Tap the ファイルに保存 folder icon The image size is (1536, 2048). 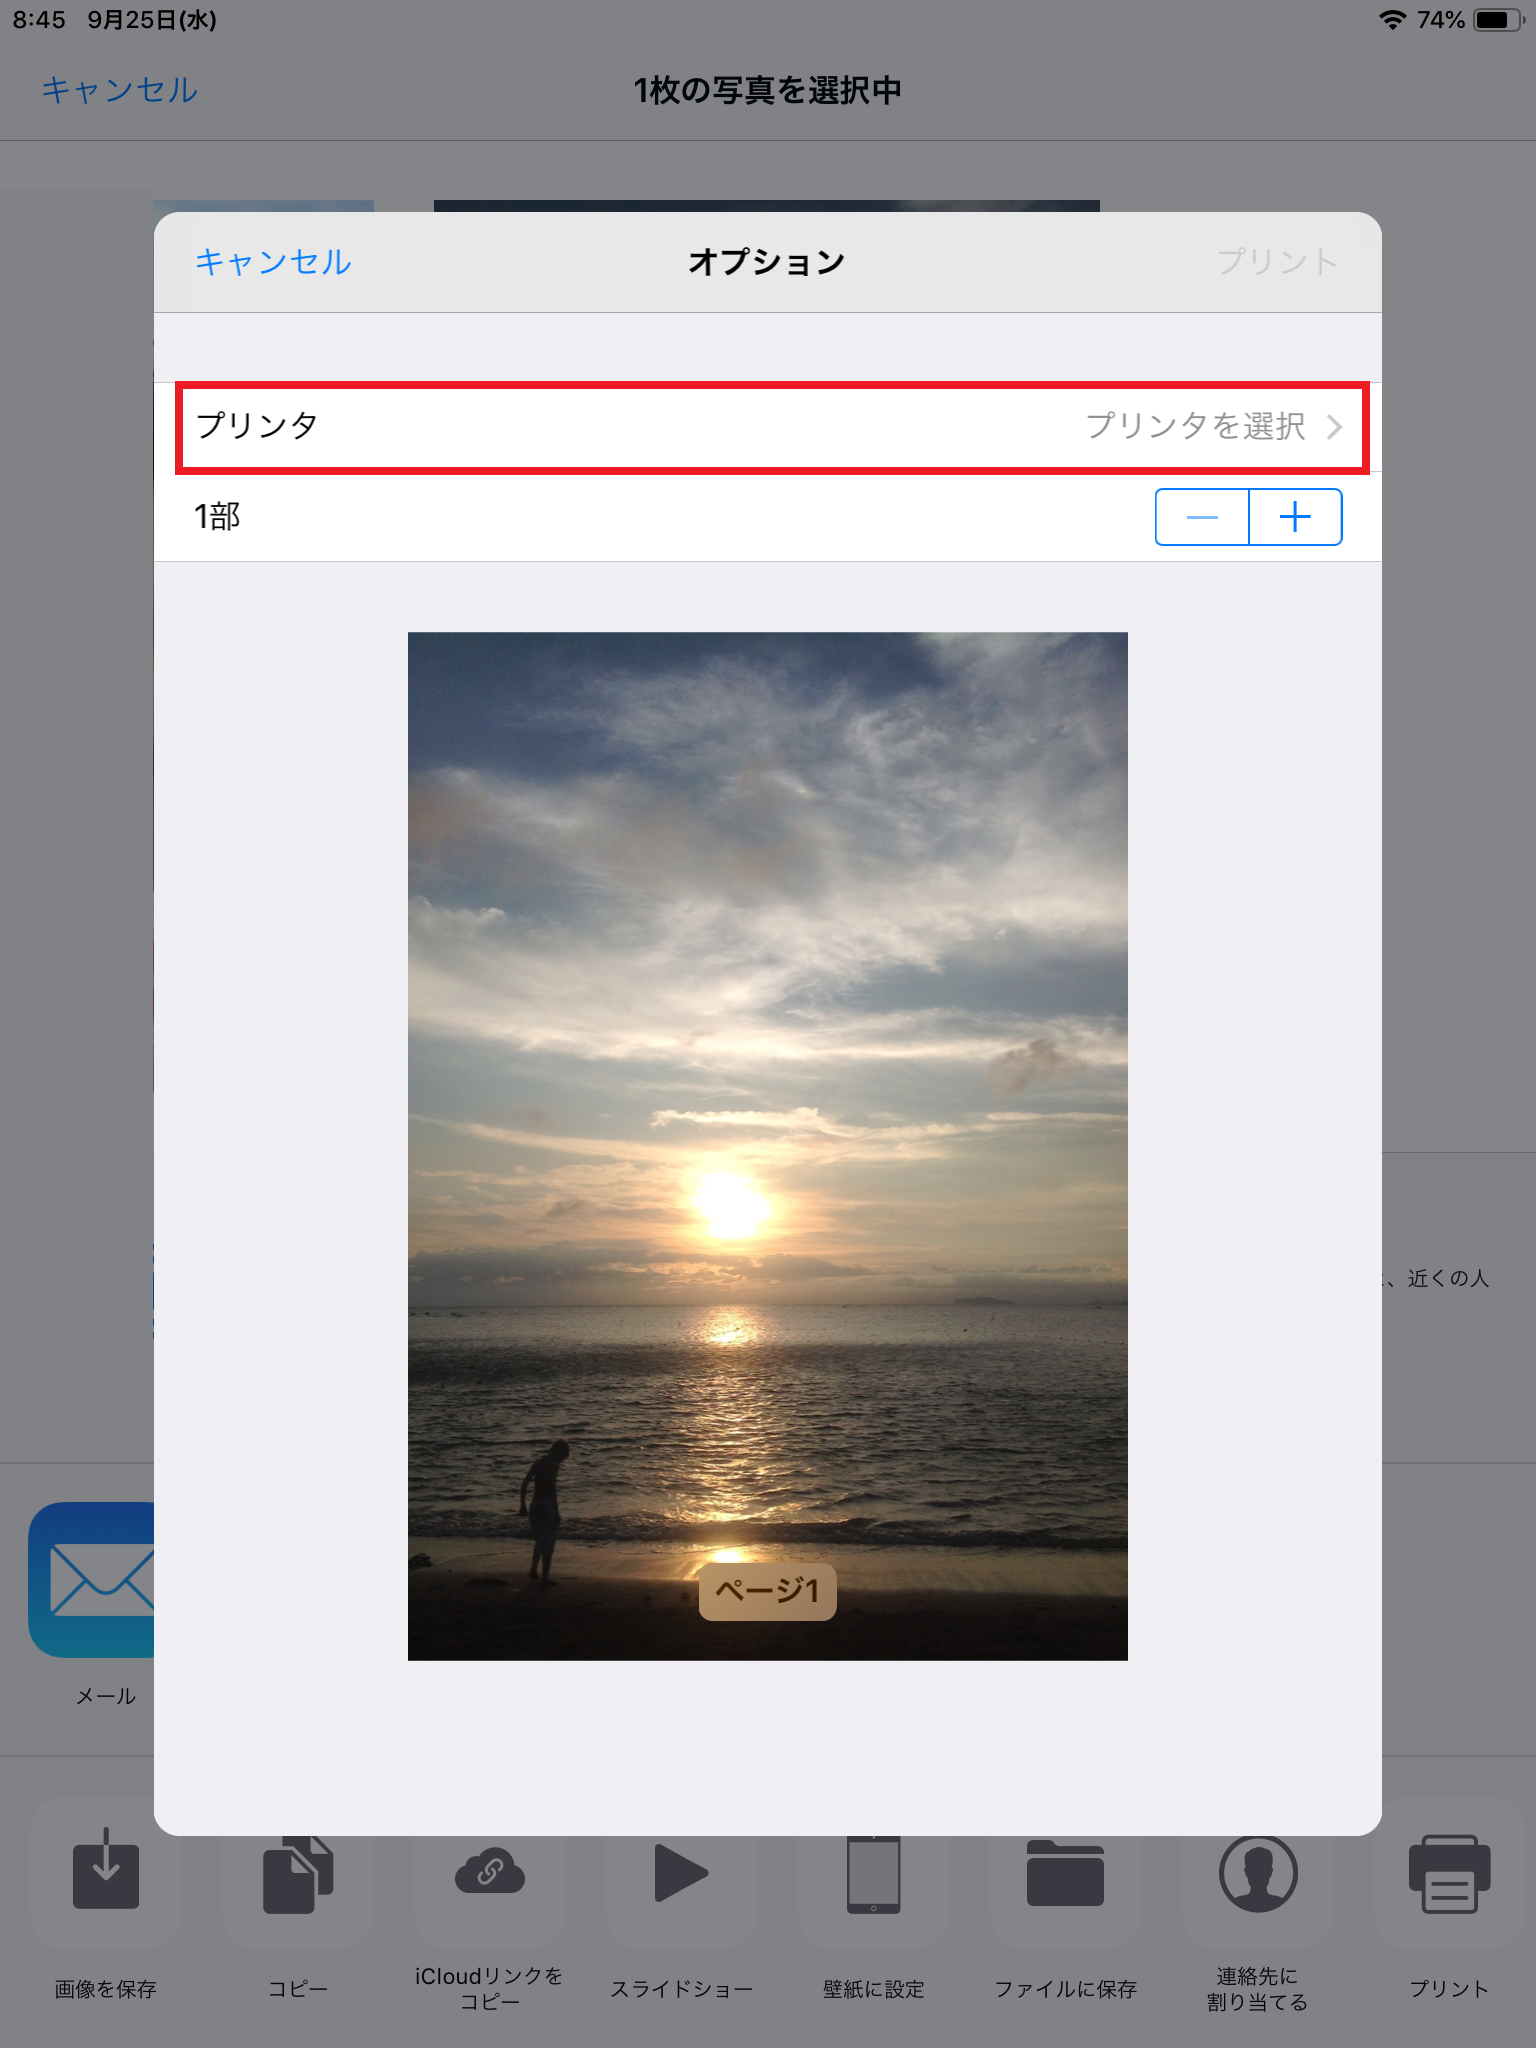1065,1873
